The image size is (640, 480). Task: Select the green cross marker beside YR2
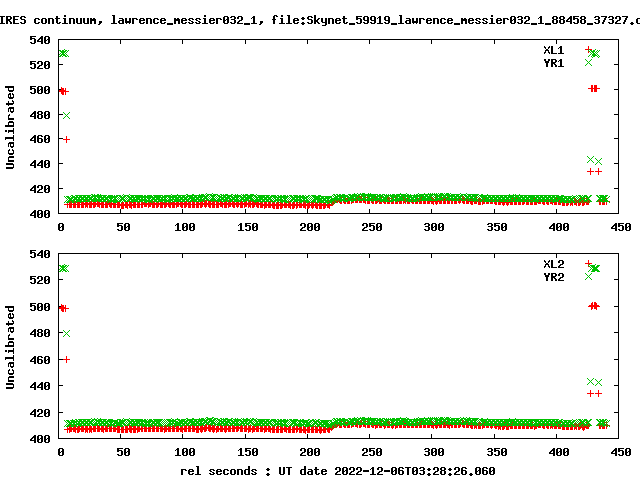588,276
